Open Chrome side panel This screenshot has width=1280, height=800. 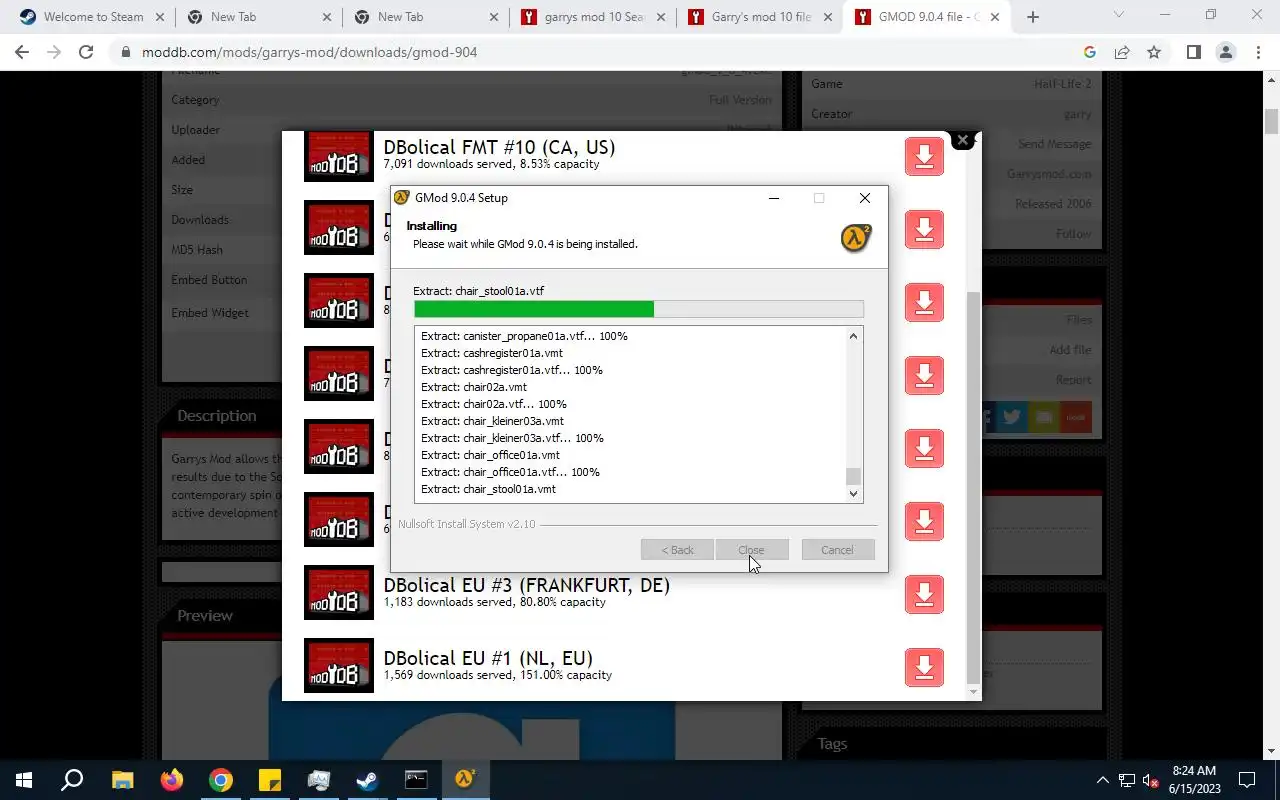(x=1193, y=52)
